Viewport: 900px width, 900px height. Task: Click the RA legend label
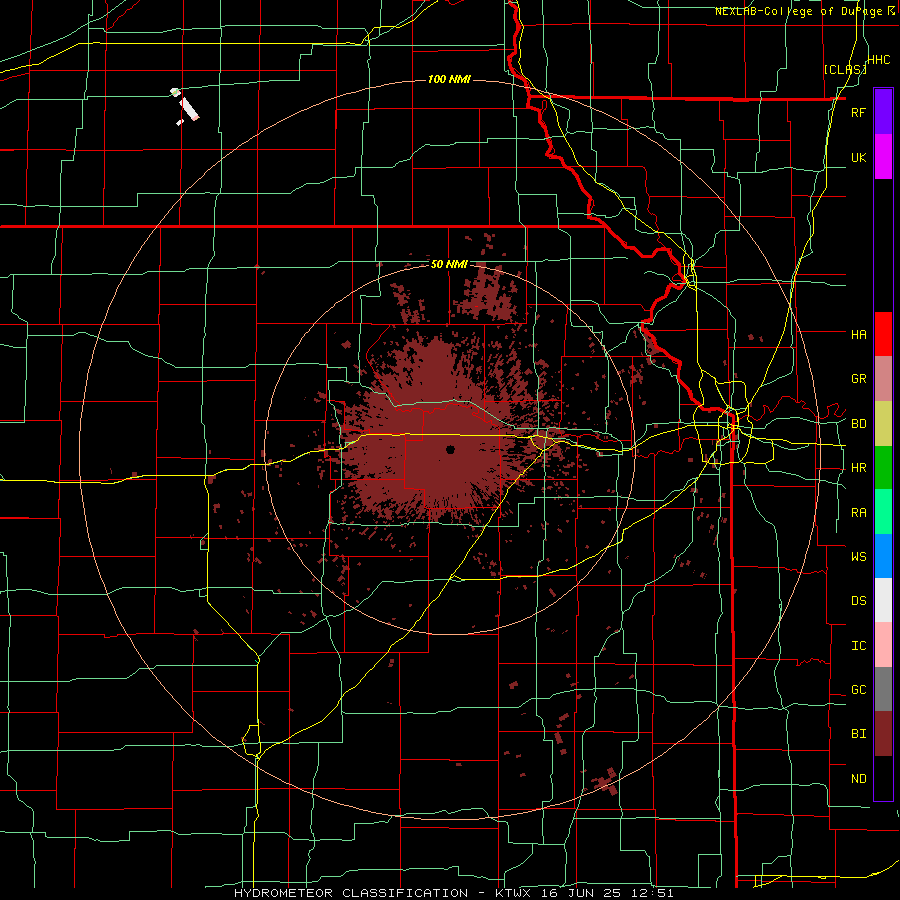(x=858, y=513)
